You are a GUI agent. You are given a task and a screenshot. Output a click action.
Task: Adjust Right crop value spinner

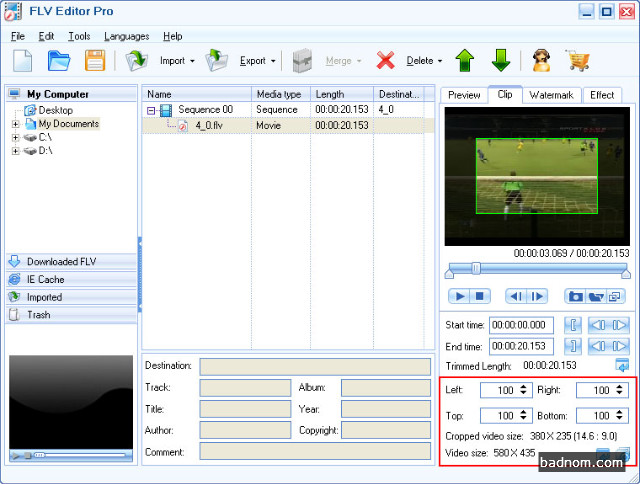coord(620,390)
